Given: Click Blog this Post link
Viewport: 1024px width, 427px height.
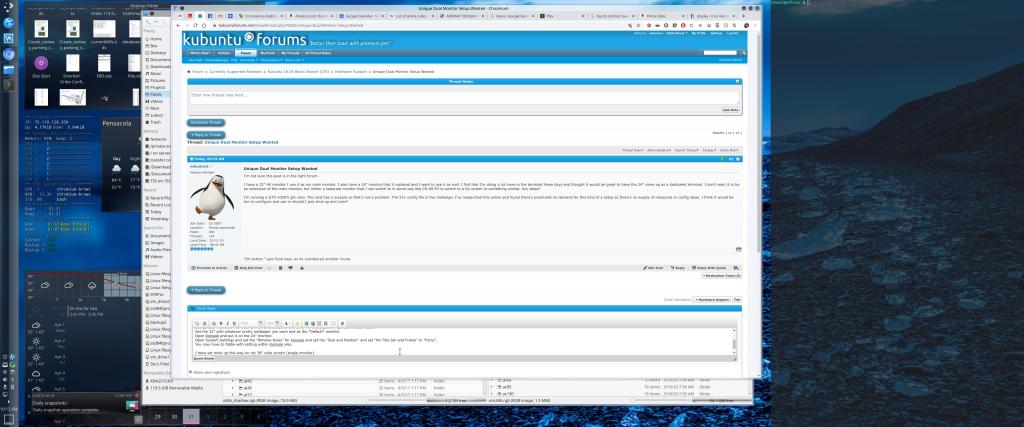Looking at the screenshot, I should 248,268.
